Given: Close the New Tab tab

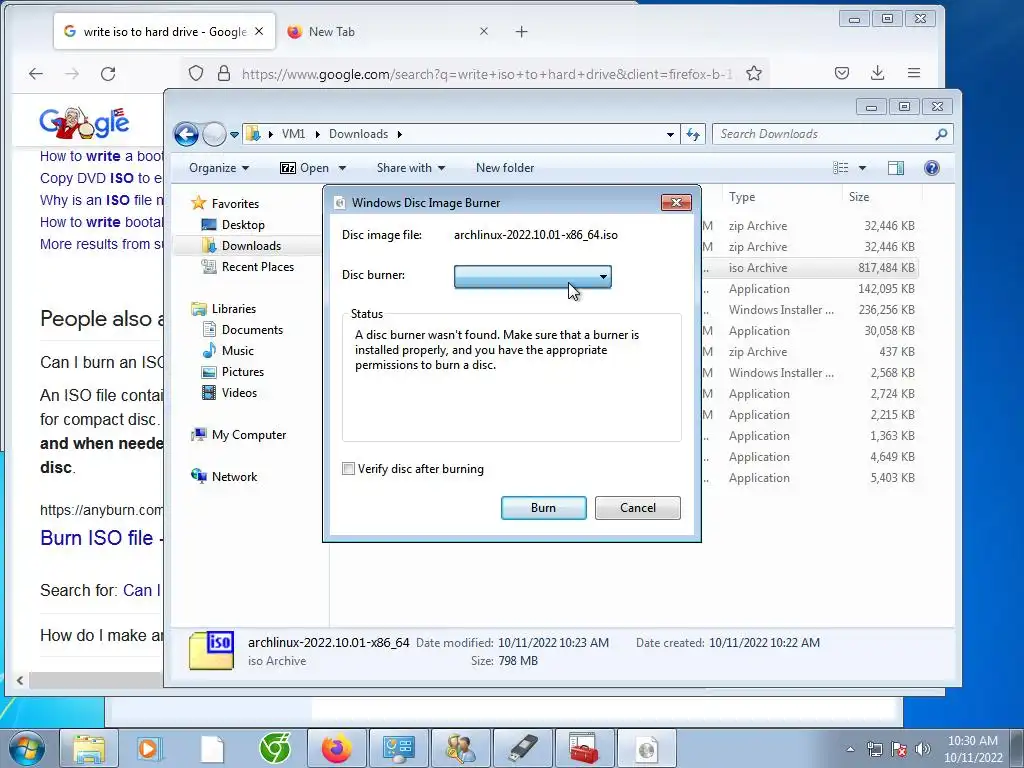Looking at the screenshot, I should click(x=483, y=31).
